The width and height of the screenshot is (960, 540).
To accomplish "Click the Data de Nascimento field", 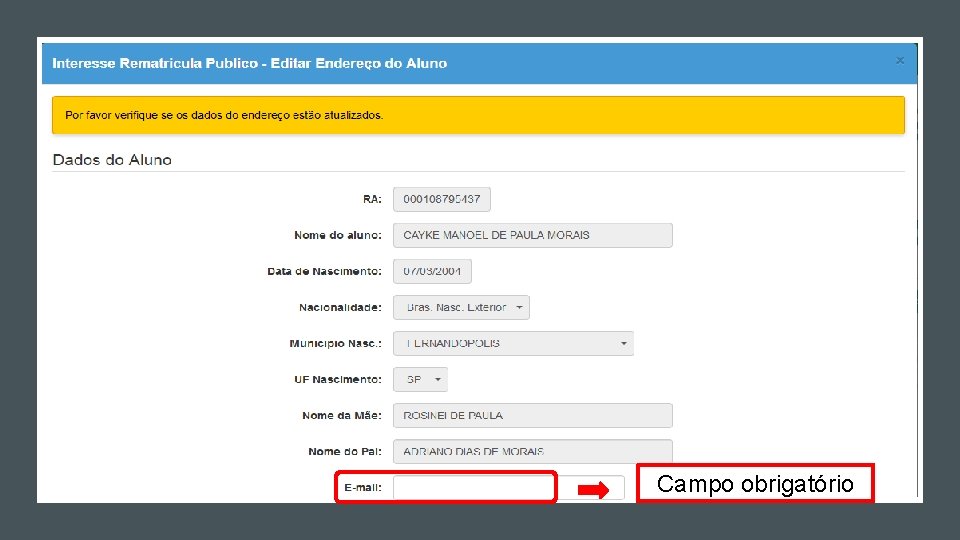I will [x=432, y=271].
